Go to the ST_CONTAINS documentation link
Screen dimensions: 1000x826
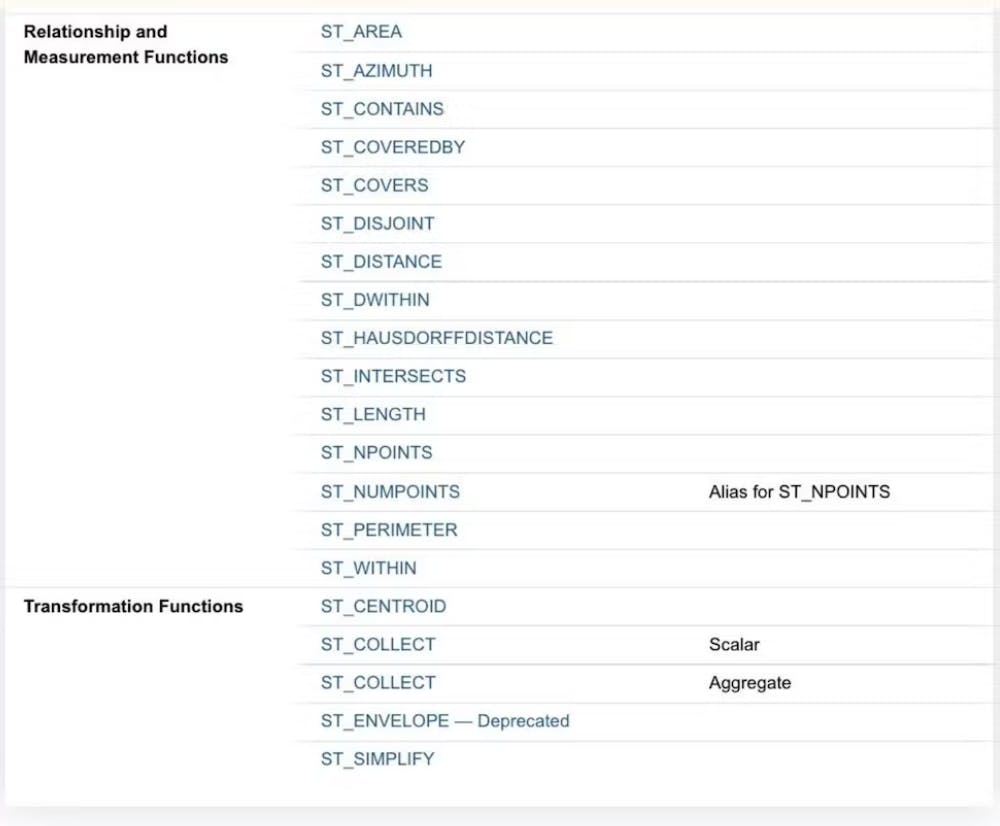click(382, 109)
